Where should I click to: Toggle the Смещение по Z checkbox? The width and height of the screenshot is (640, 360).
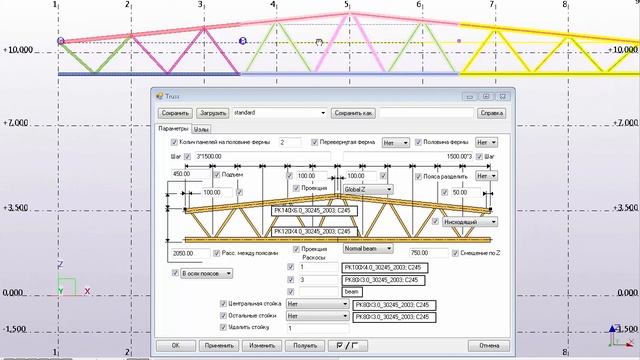coord(455,253)
